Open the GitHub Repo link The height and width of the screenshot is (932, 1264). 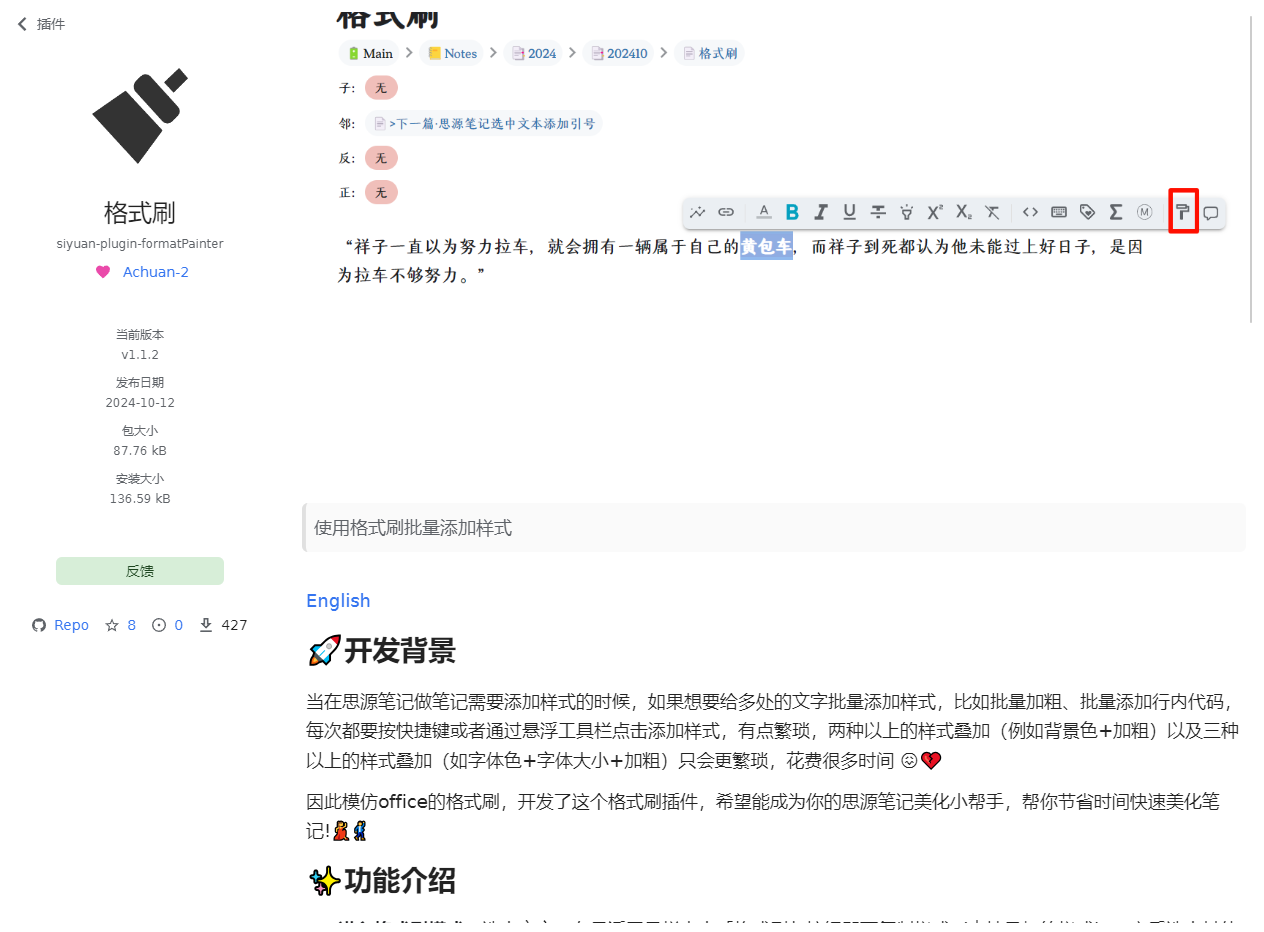click(x=60, y=625)
